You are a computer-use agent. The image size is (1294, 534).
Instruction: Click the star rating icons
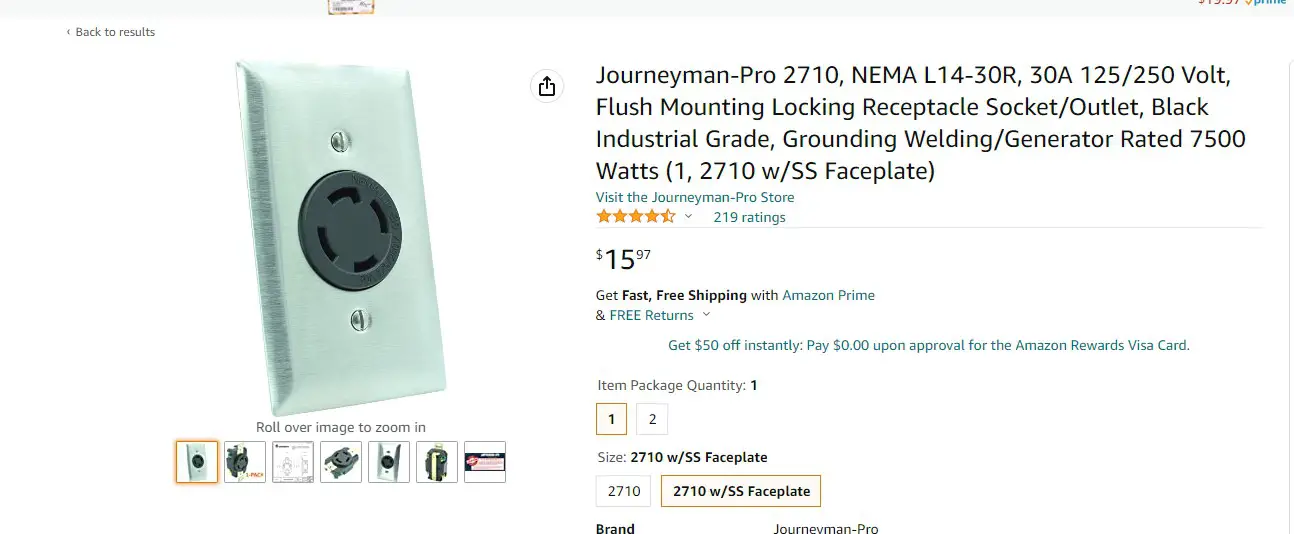coord(636,217)
